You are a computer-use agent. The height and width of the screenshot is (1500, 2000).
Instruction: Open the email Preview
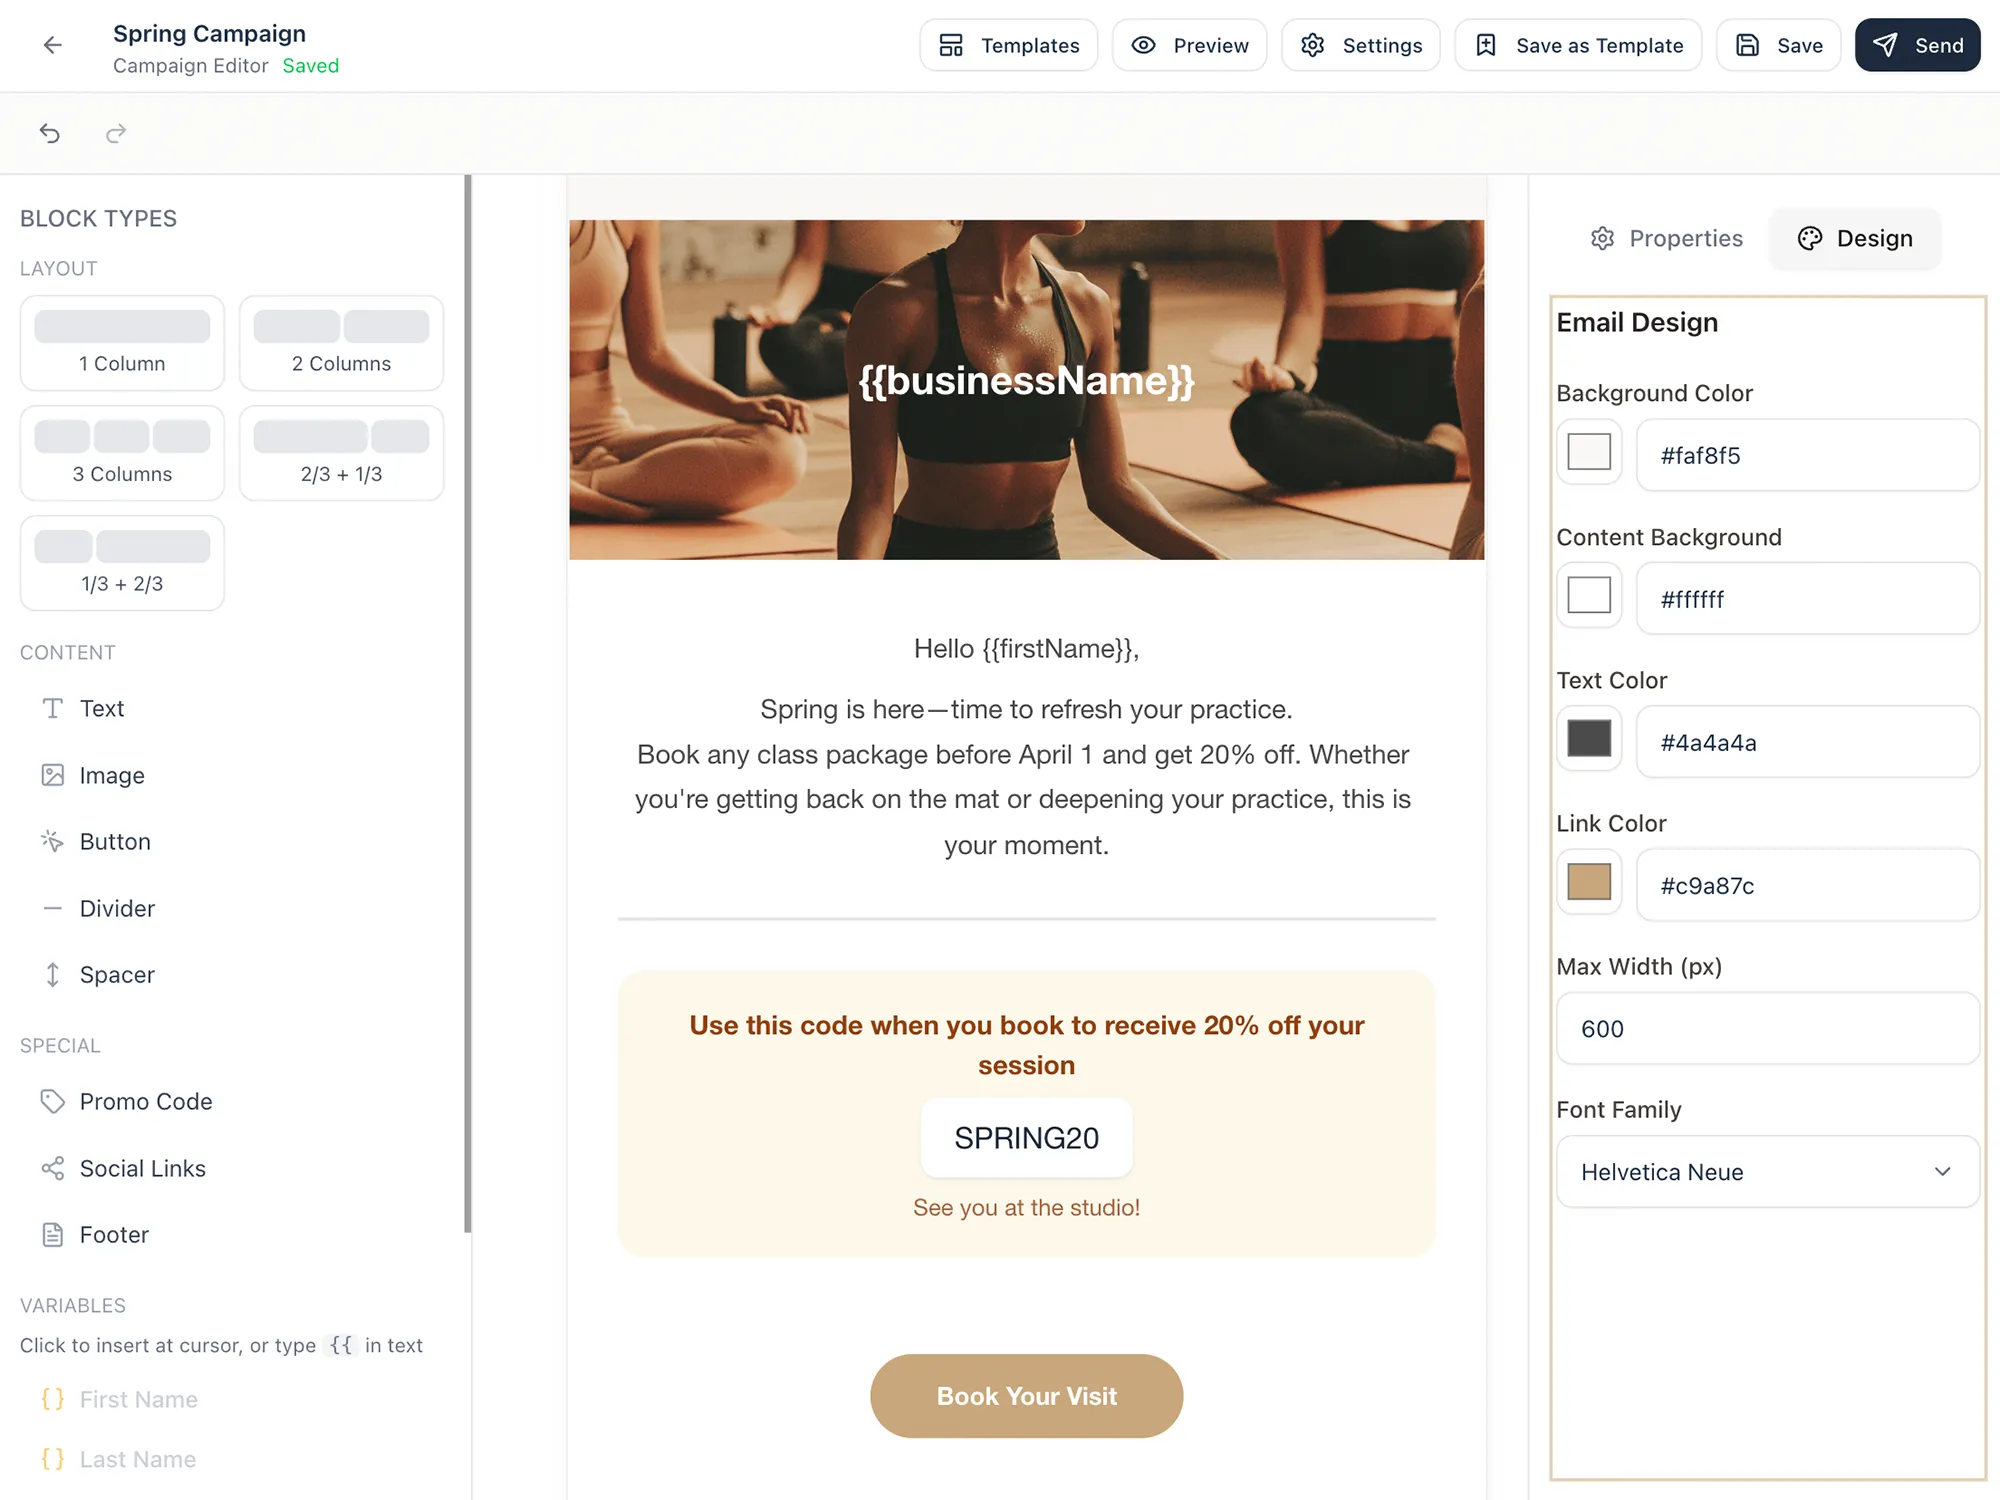click(x=1189, y=45)
